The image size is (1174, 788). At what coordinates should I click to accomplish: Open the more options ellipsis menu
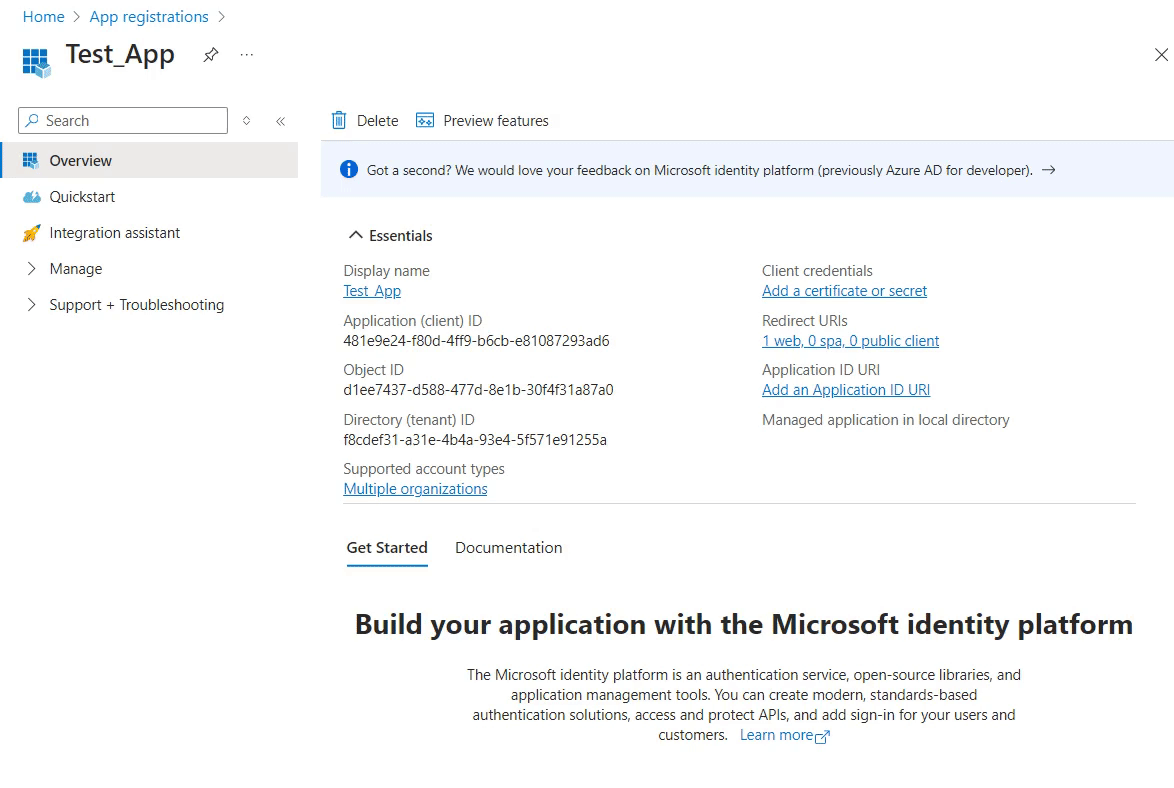(x=246, y=55)
